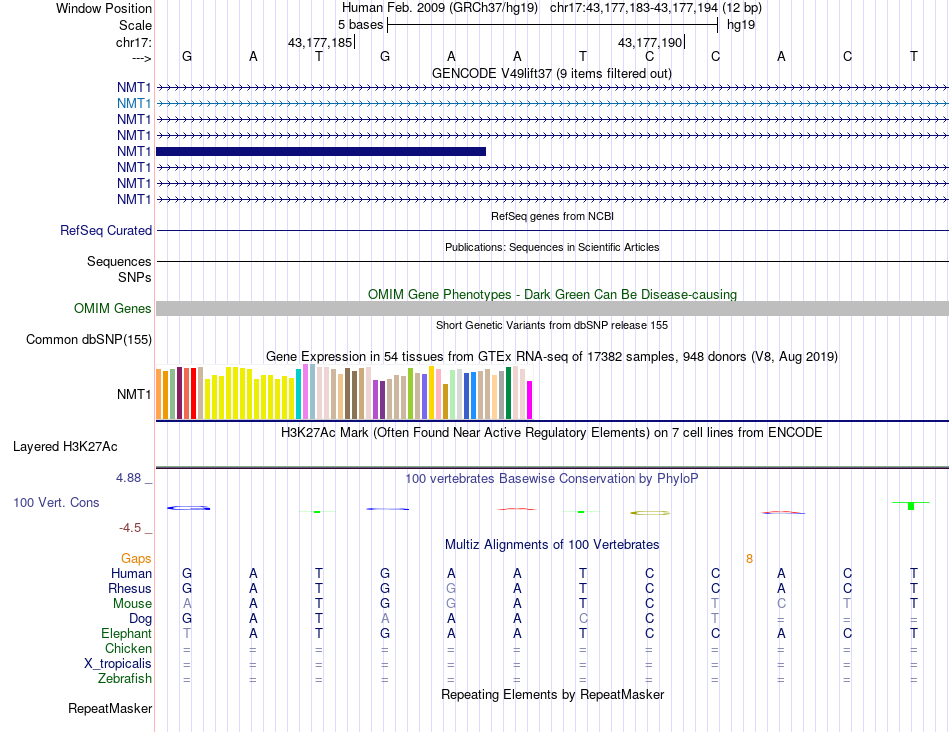Open 'Publications: Sequences in Scientific Articles' title
The image size is (950, 732).
tap(552, 247)
